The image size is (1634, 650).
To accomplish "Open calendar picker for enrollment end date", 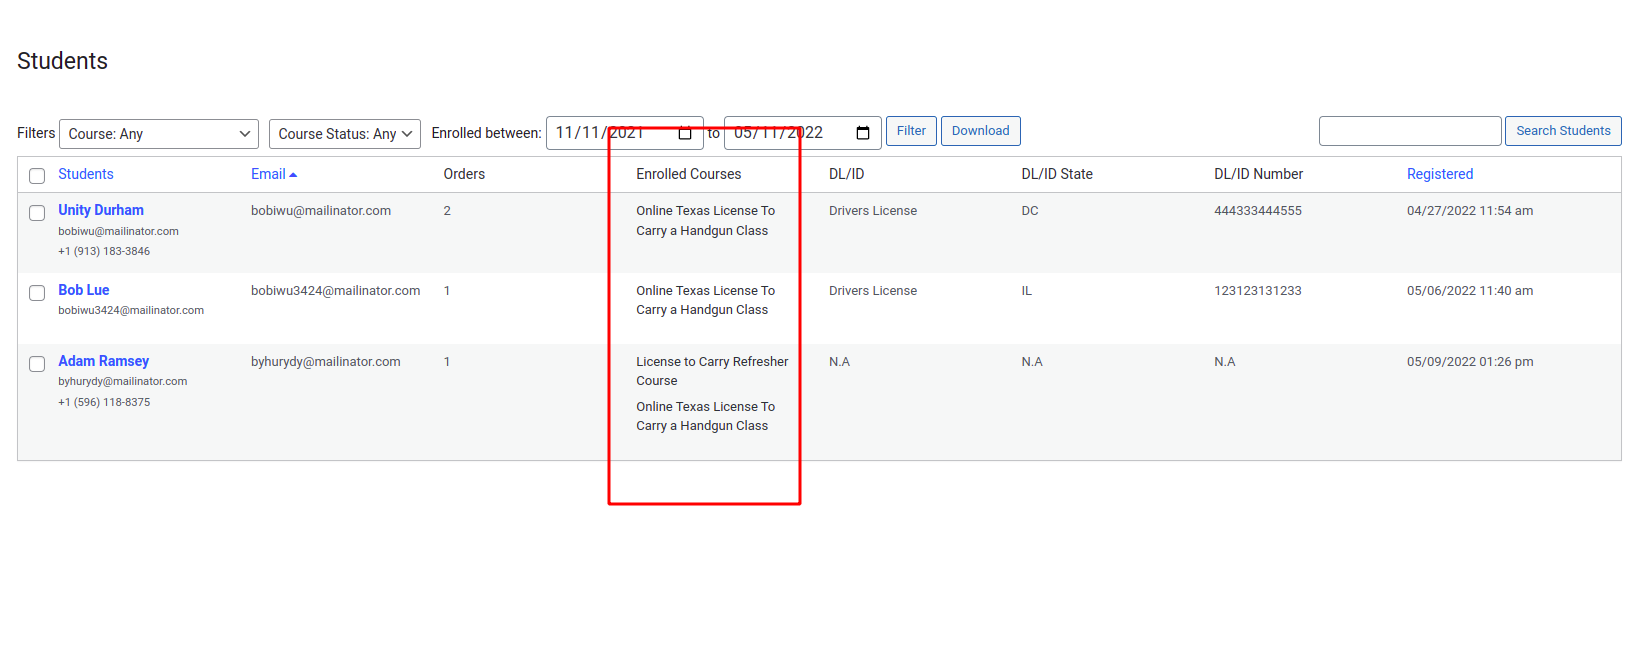I will (863, 133).
